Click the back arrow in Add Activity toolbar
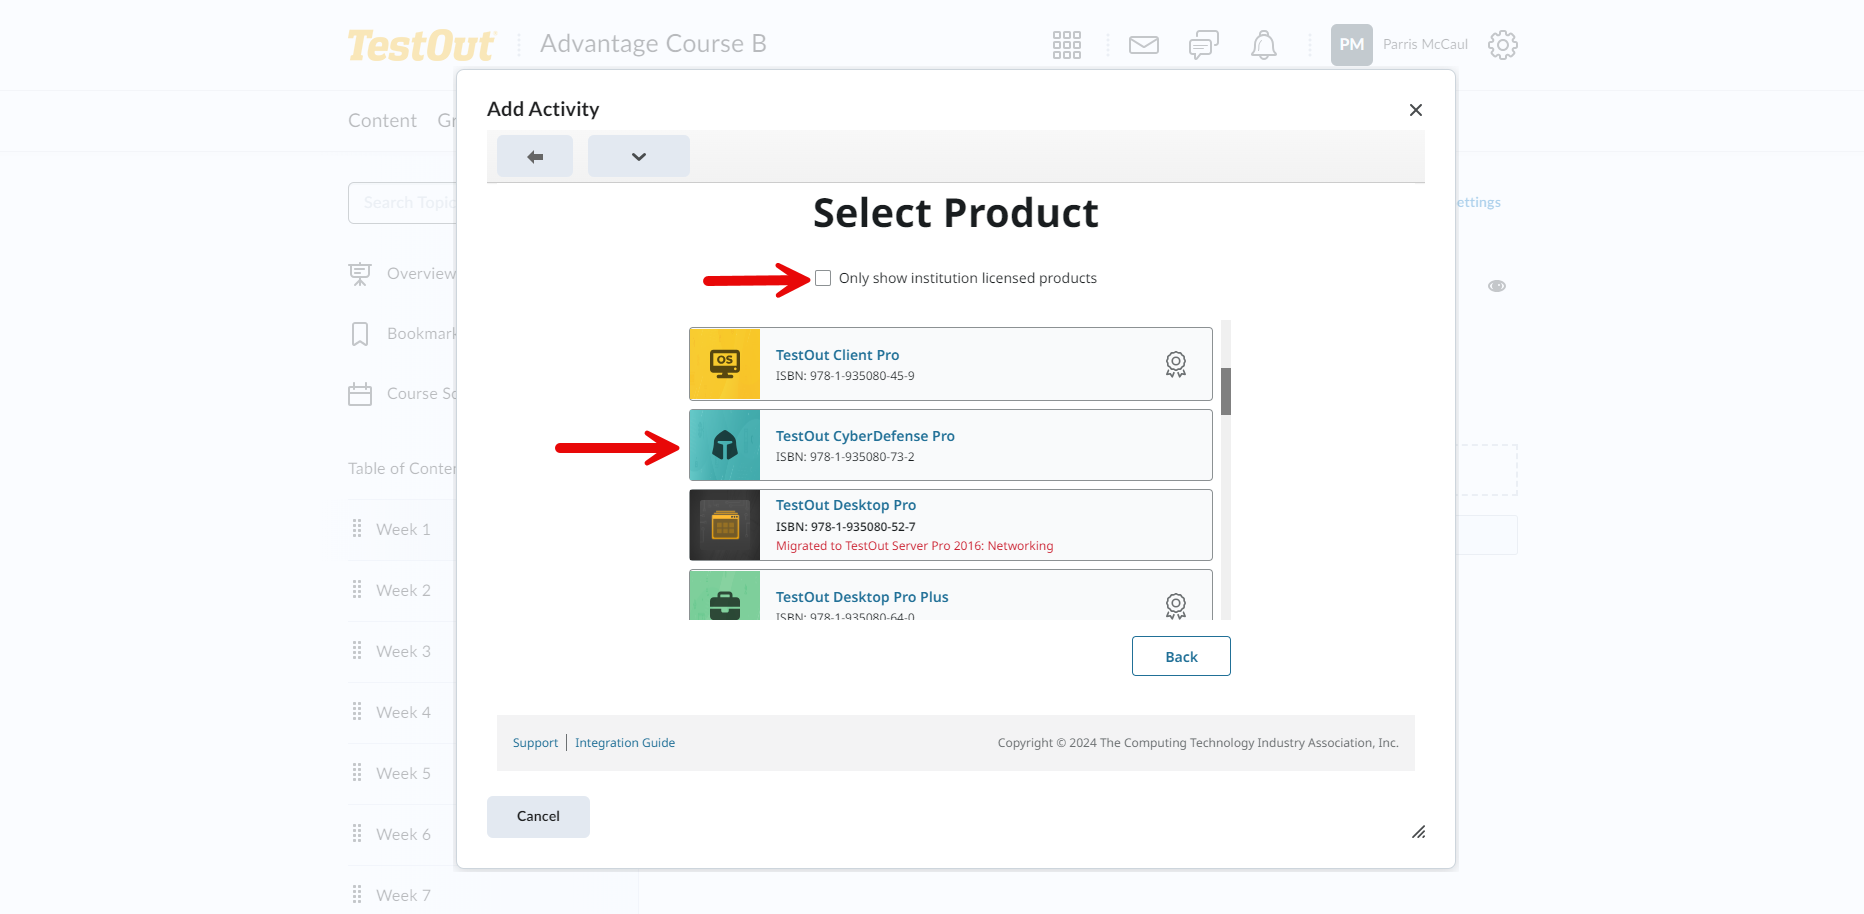 (535, 156)
